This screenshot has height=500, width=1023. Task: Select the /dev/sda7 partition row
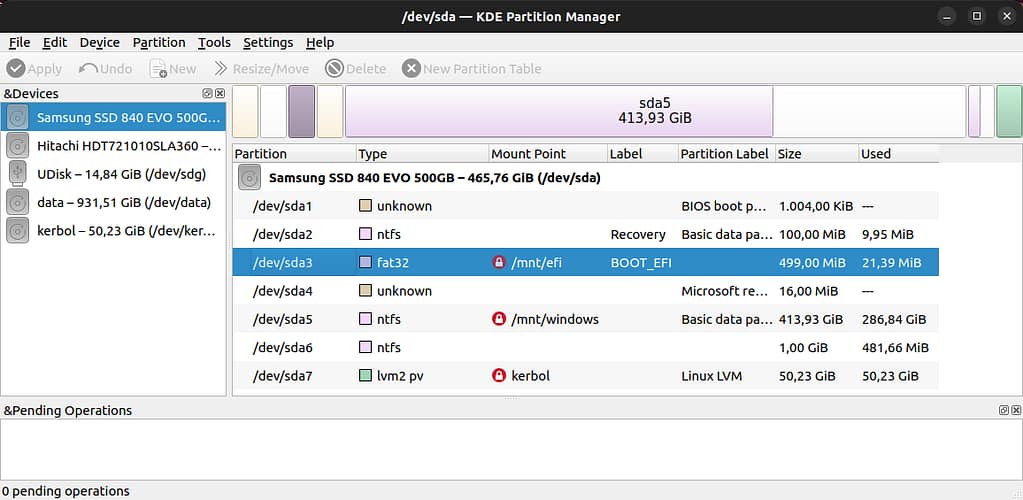tap(585, 376)
